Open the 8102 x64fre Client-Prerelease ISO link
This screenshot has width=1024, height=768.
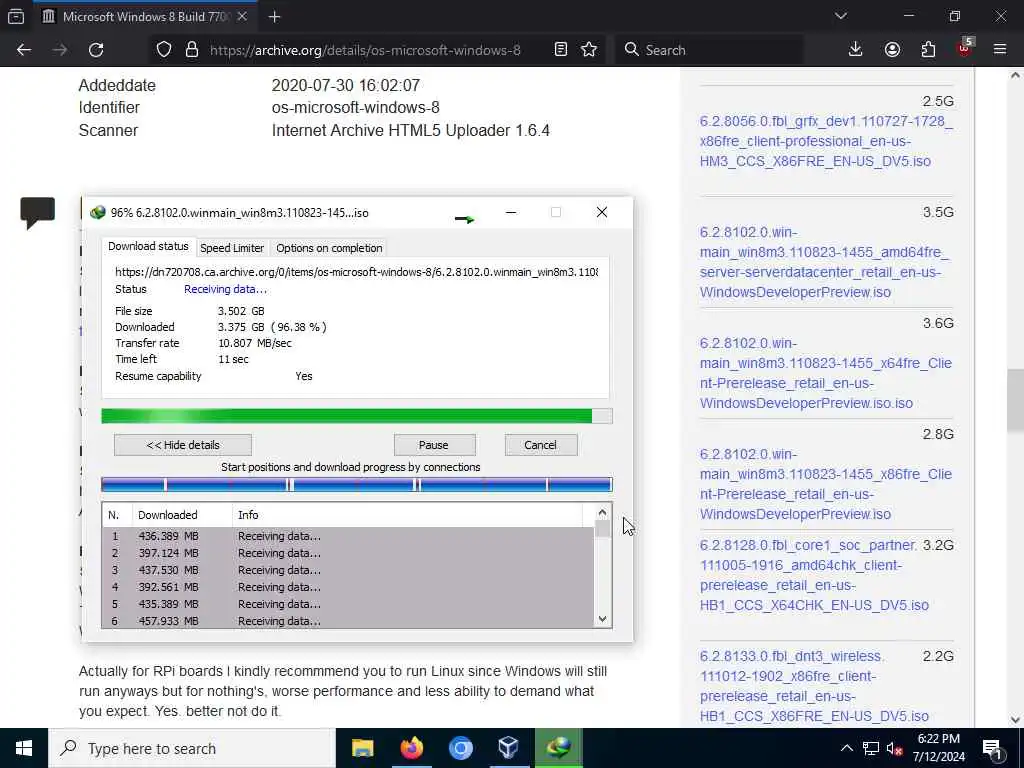(825, 373)
